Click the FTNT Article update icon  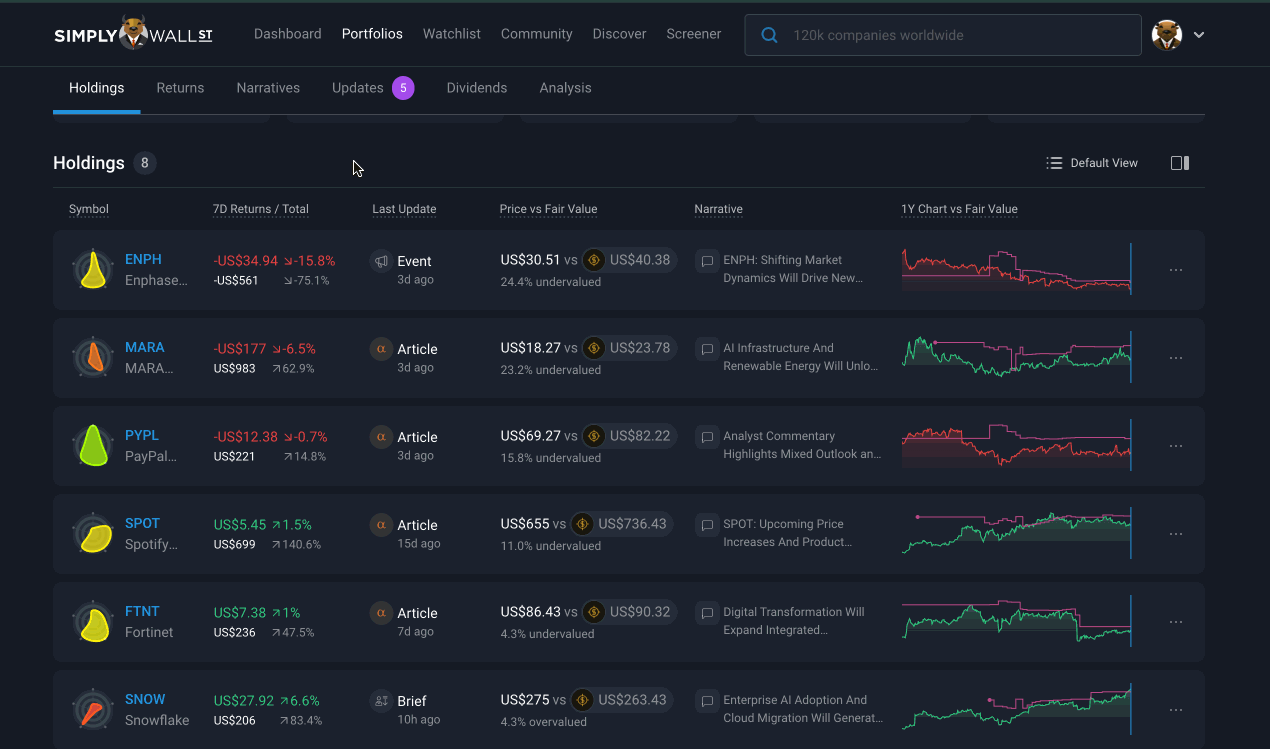[381, 613]
